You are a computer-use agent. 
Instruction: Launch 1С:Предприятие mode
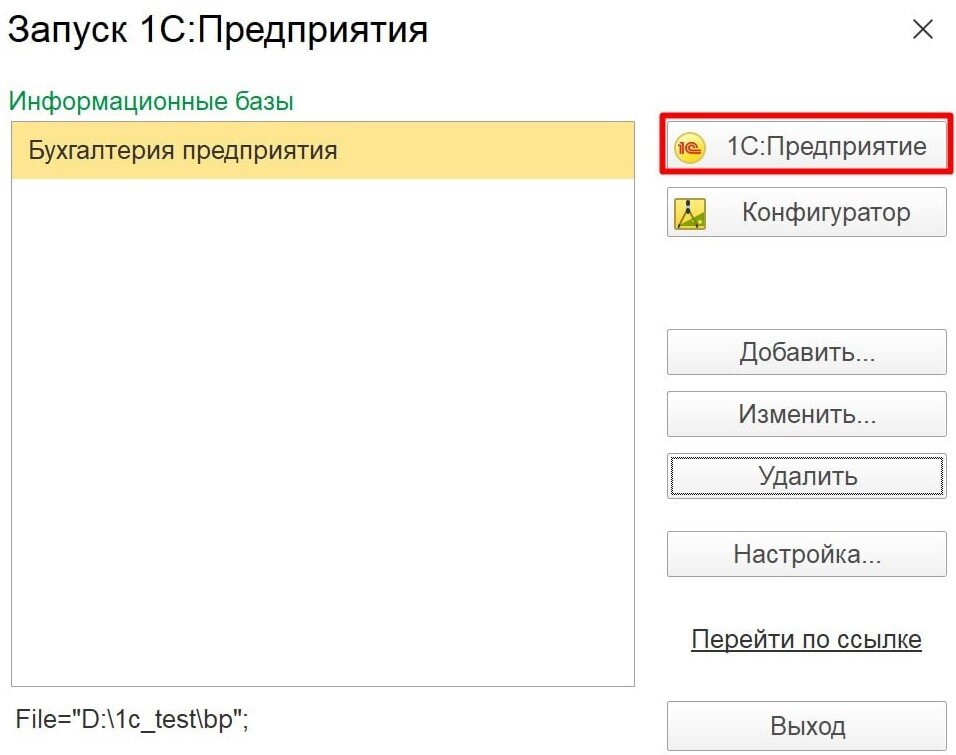click(x=807, y=146)
